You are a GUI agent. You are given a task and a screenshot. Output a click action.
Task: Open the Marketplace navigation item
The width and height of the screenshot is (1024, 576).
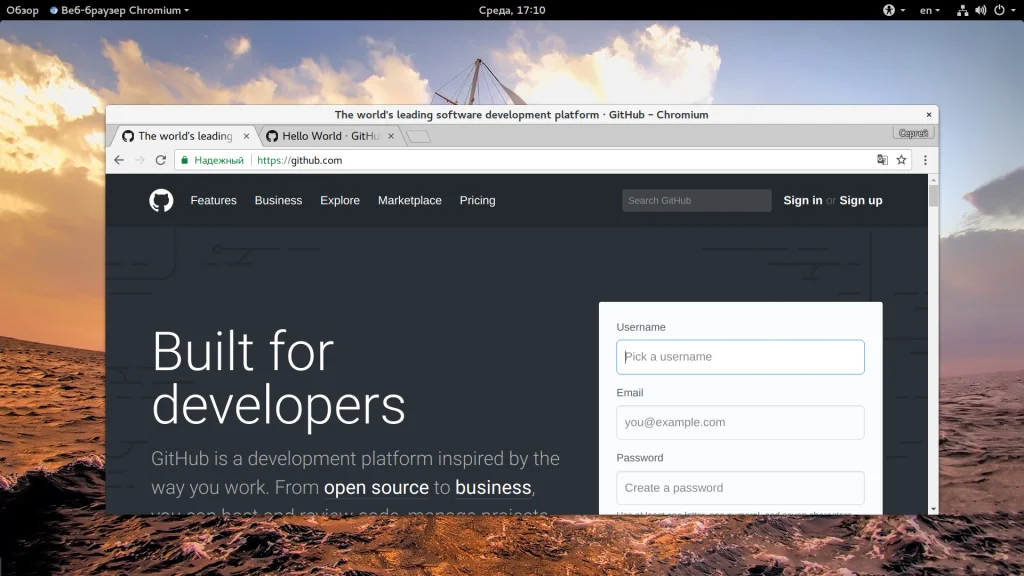point(409,201)
